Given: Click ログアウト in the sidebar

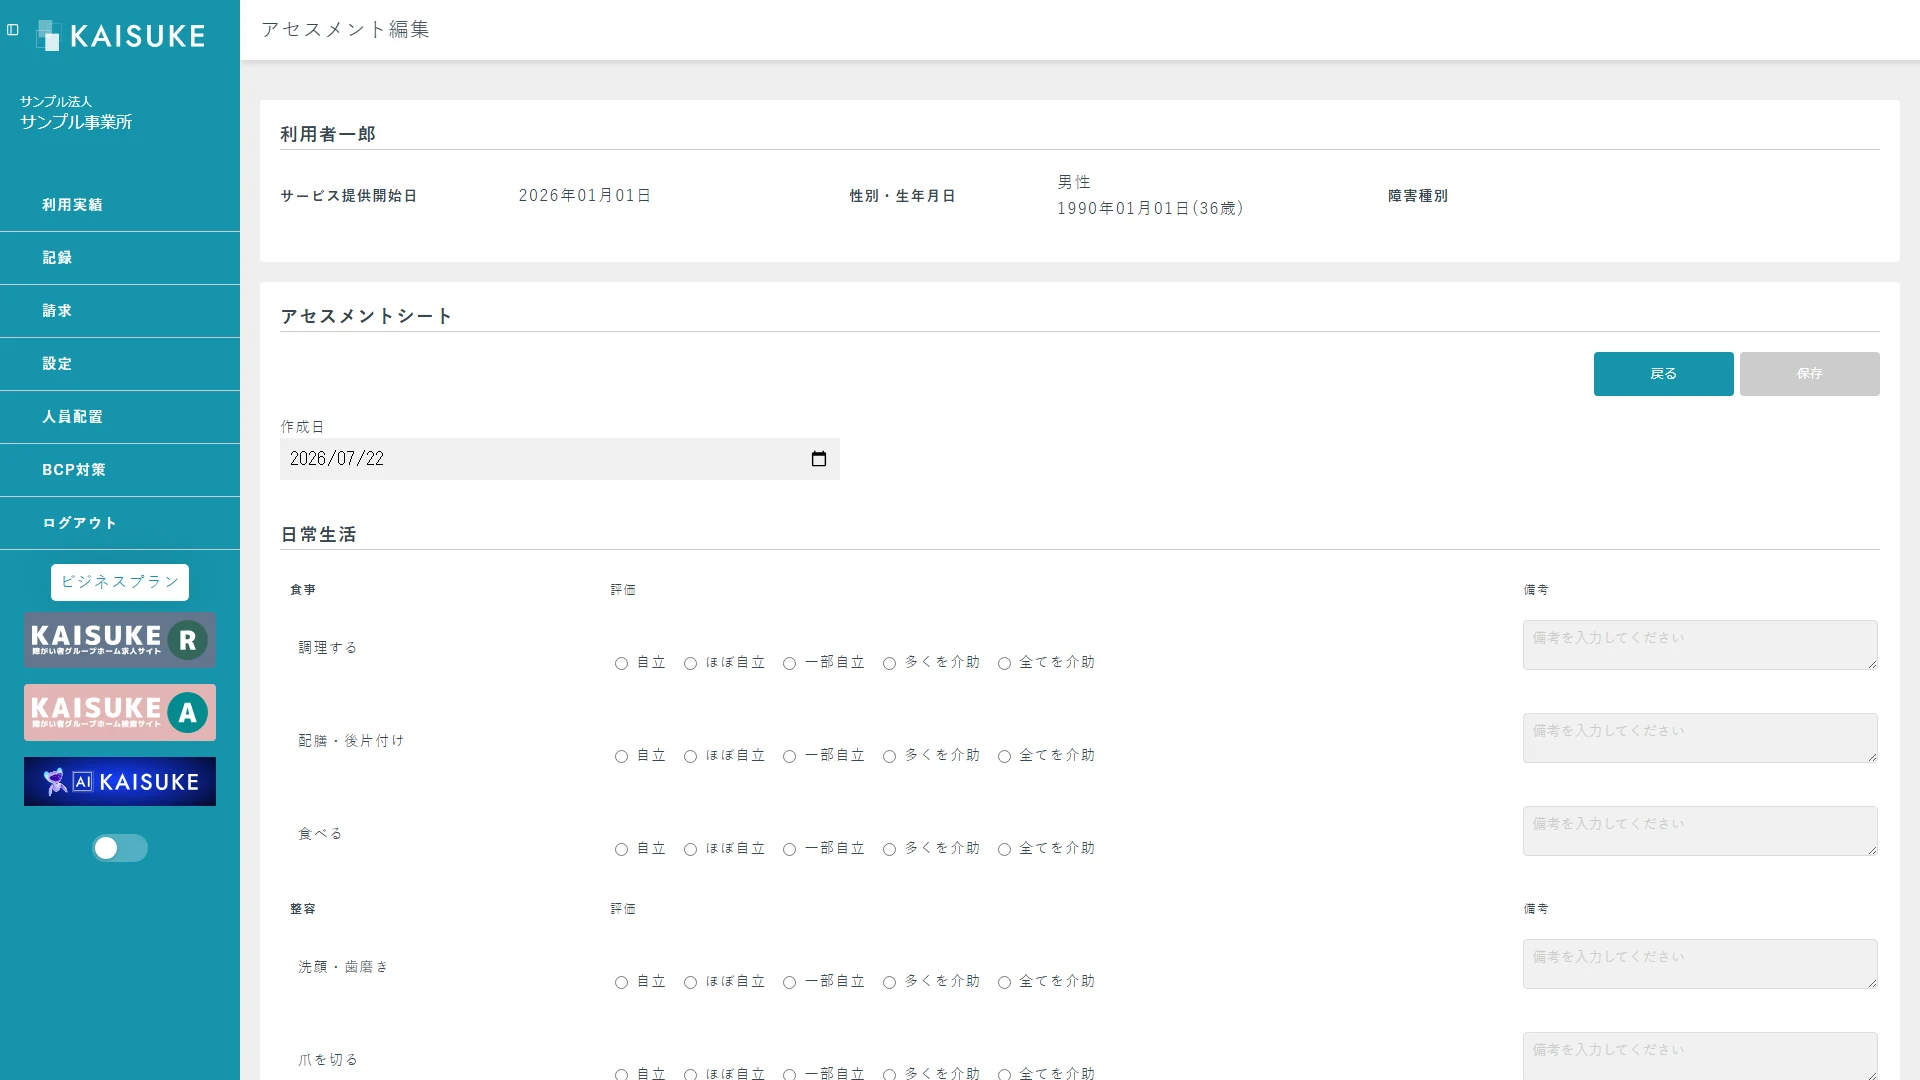Looking at the screenshot, I should click(120, 523).
